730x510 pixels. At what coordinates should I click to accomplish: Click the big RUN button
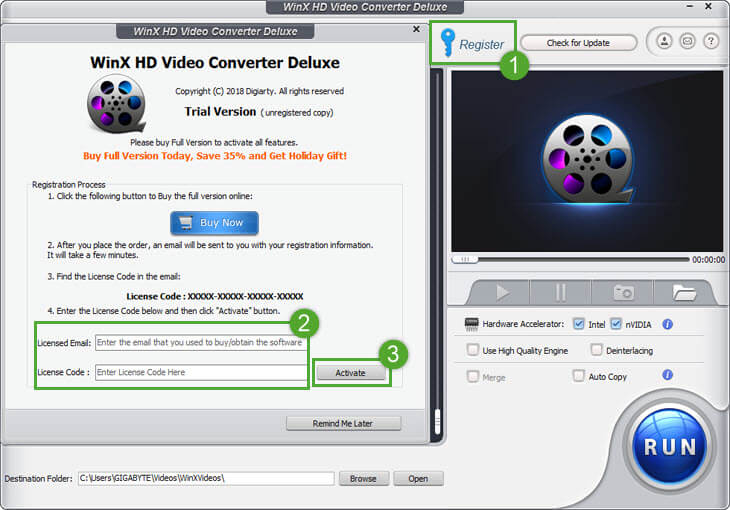[x=669, y=446]
